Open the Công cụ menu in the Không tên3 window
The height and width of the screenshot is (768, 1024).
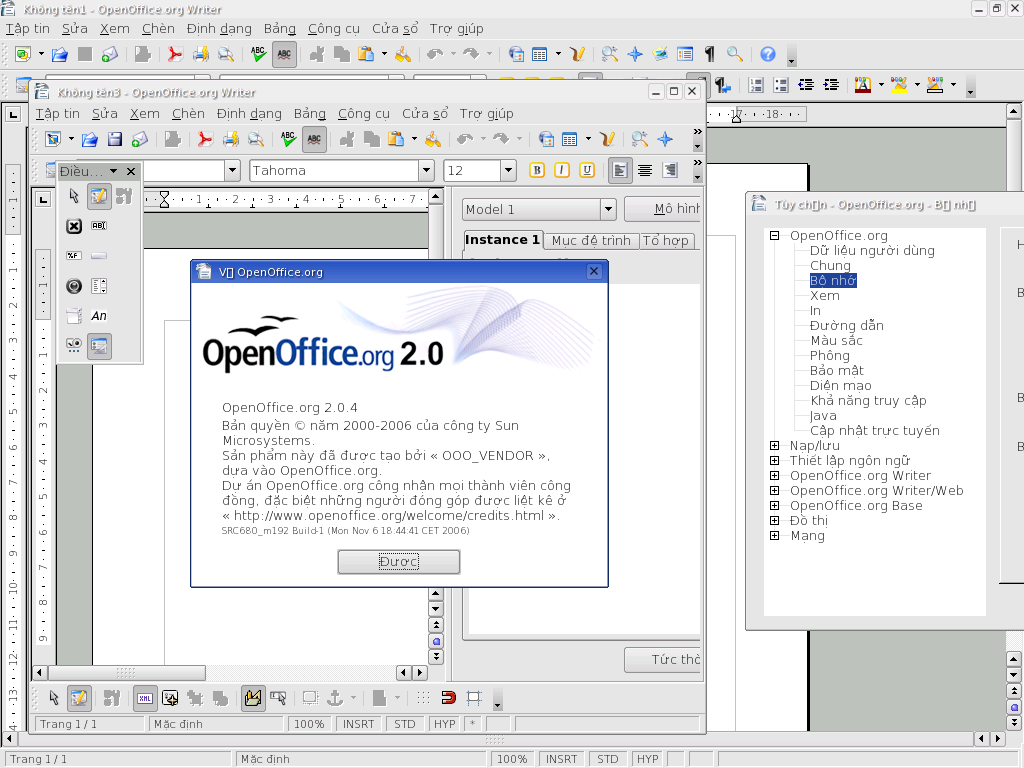(x=364, y=114)
